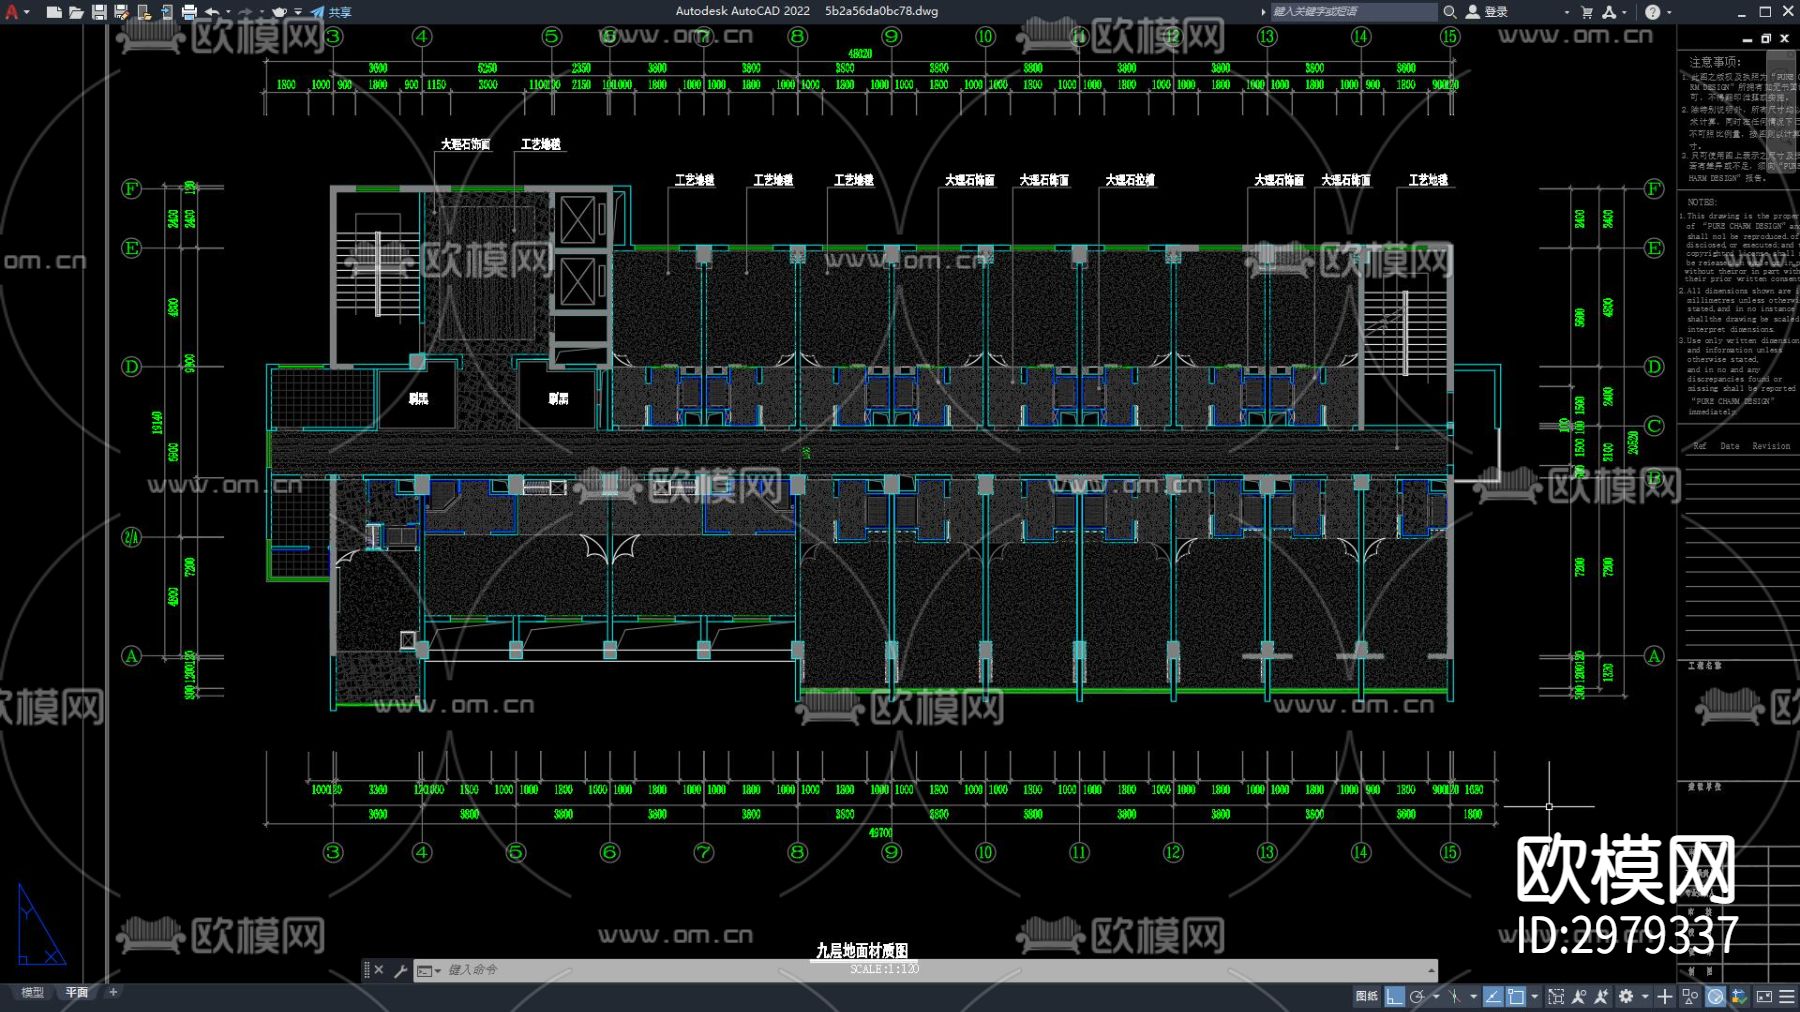This screenshot has height=1012, width=1800.
Task: Toggle Ortho mode in the status bar
Action: pos(1394,996)
